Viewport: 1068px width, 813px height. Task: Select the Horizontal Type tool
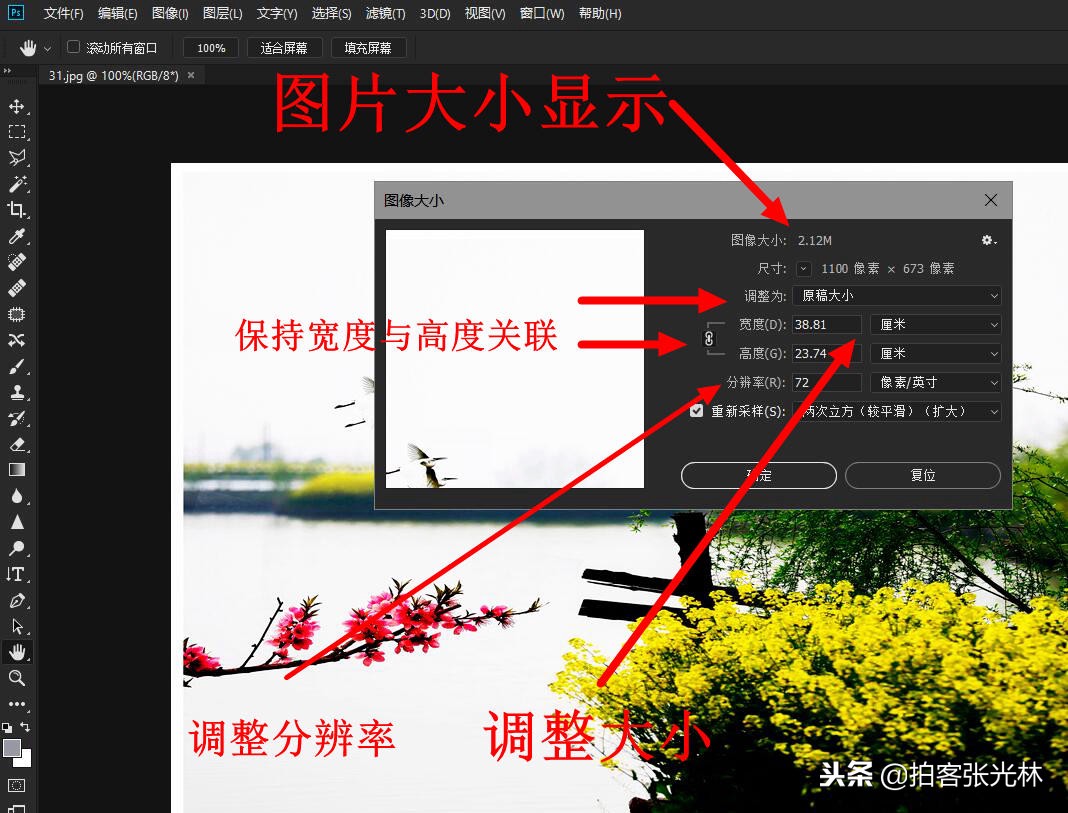(17, 574)
